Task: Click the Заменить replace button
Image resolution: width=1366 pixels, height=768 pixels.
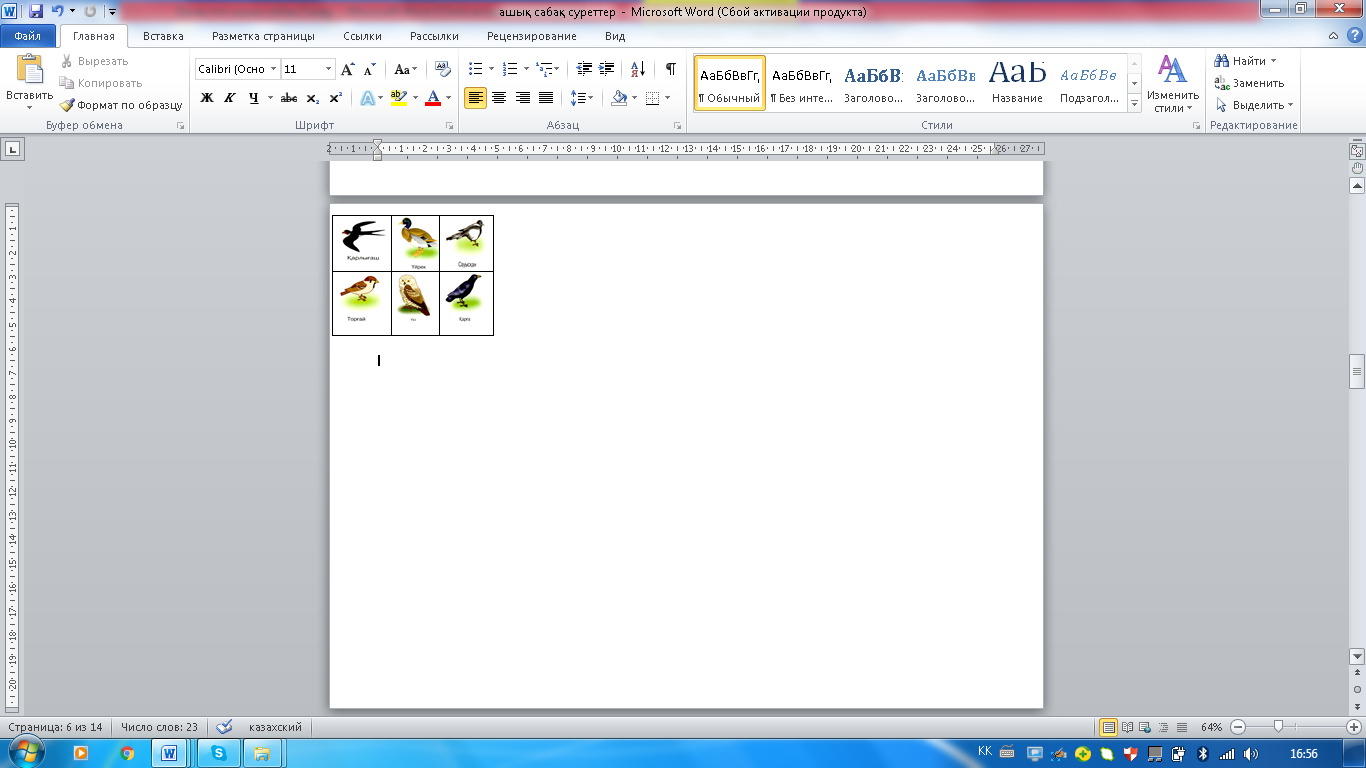Action: (x=1249, y=83)
